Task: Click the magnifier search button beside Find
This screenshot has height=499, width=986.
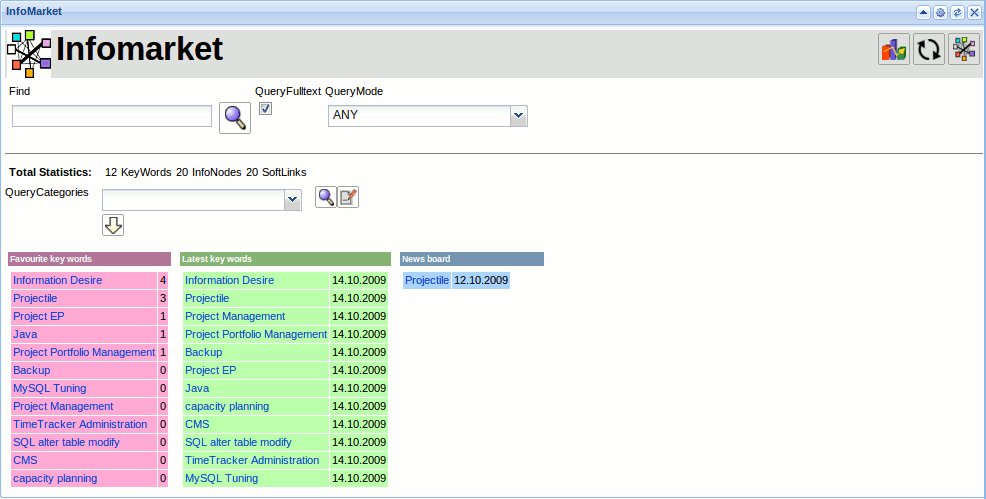Action: [234, 118]
